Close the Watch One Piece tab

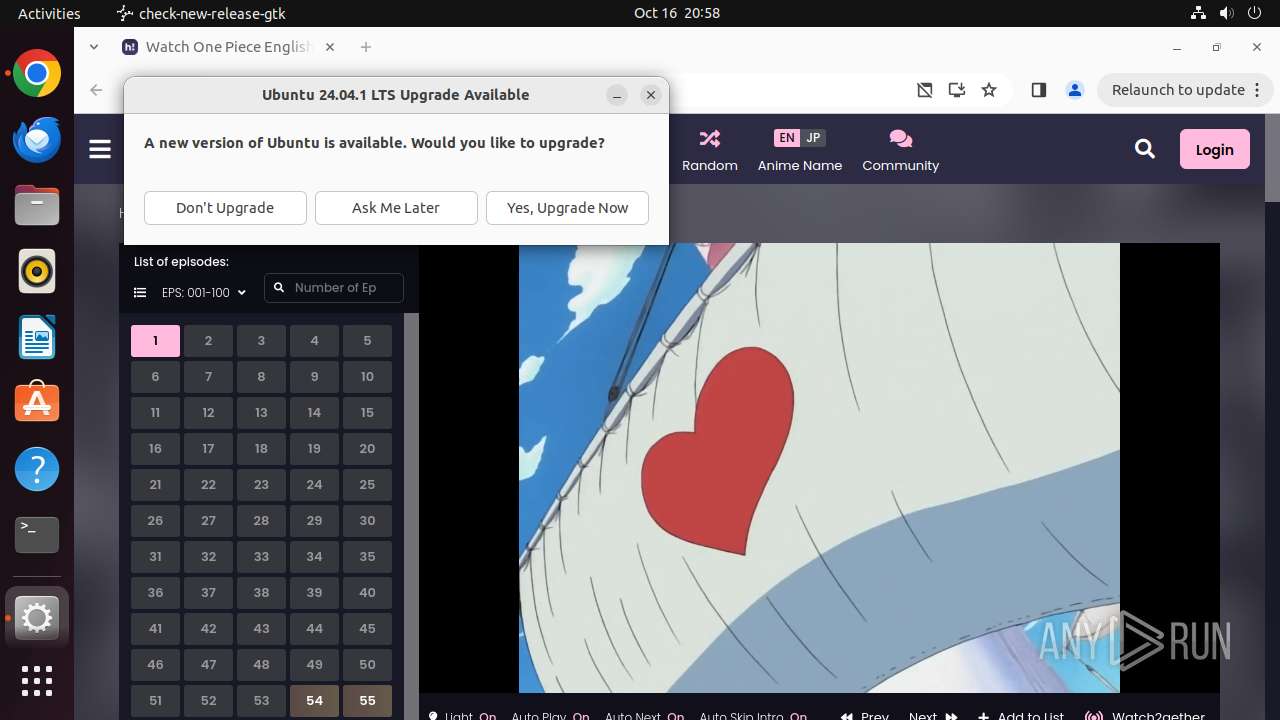pos(330,47)
